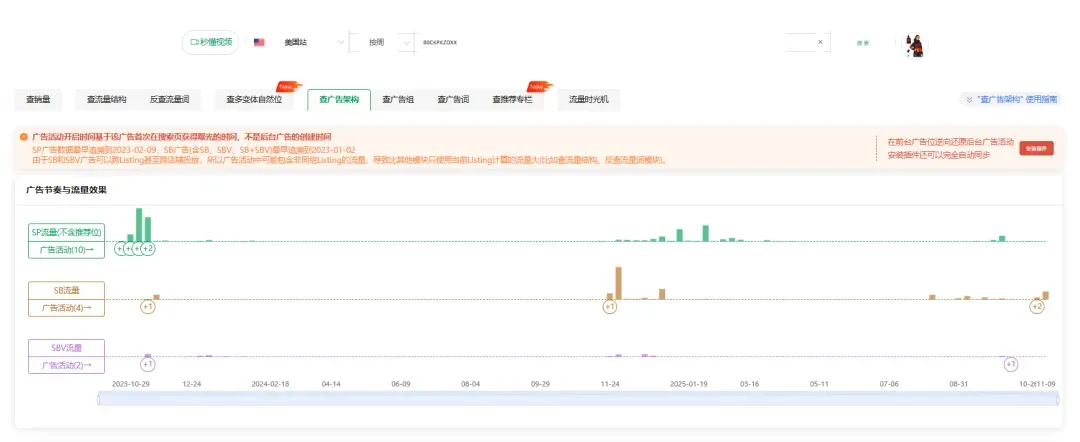Image resolution: width=1080 pixels, height=442 pixels.
Task: Switch to the 反查流量词 tab
Action: [x=169, y=100]
